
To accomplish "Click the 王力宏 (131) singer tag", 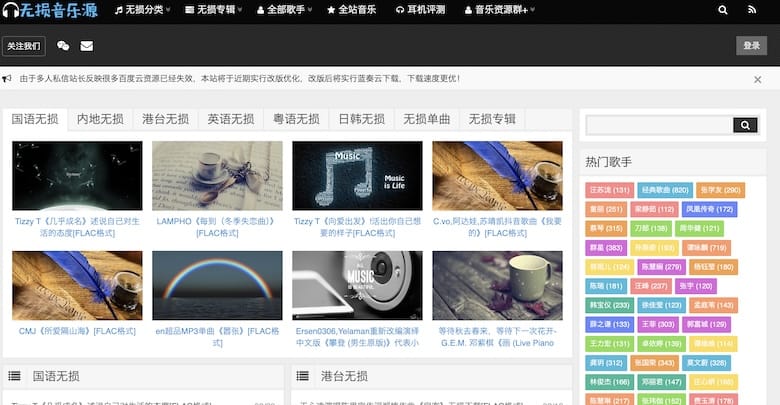I will pyautogui.click(x=609, y=343).
